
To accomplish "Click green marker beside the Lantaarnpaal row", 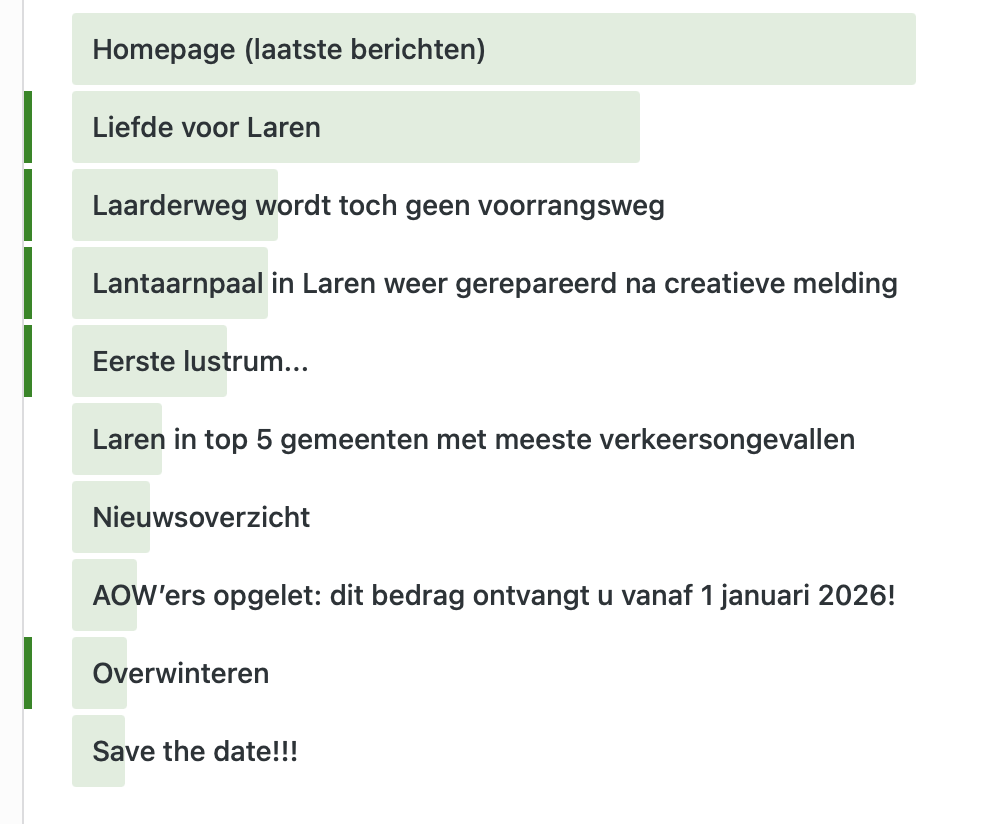I will [28, 283].
